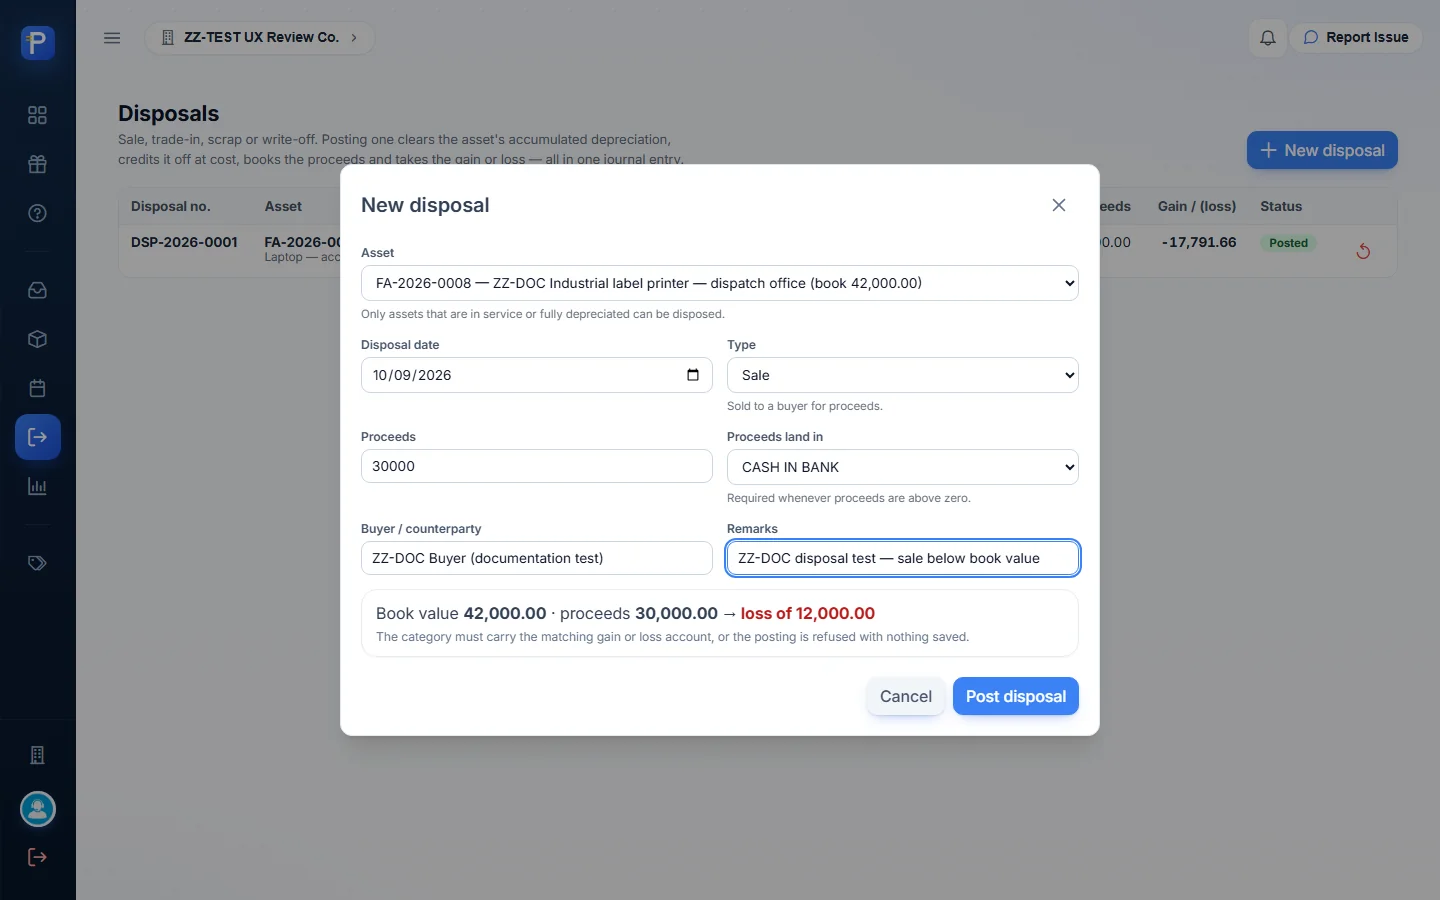This screenshot has width=1440, height=900.
Task: Open the Asset dropdown selector
Action: point(720,283)
